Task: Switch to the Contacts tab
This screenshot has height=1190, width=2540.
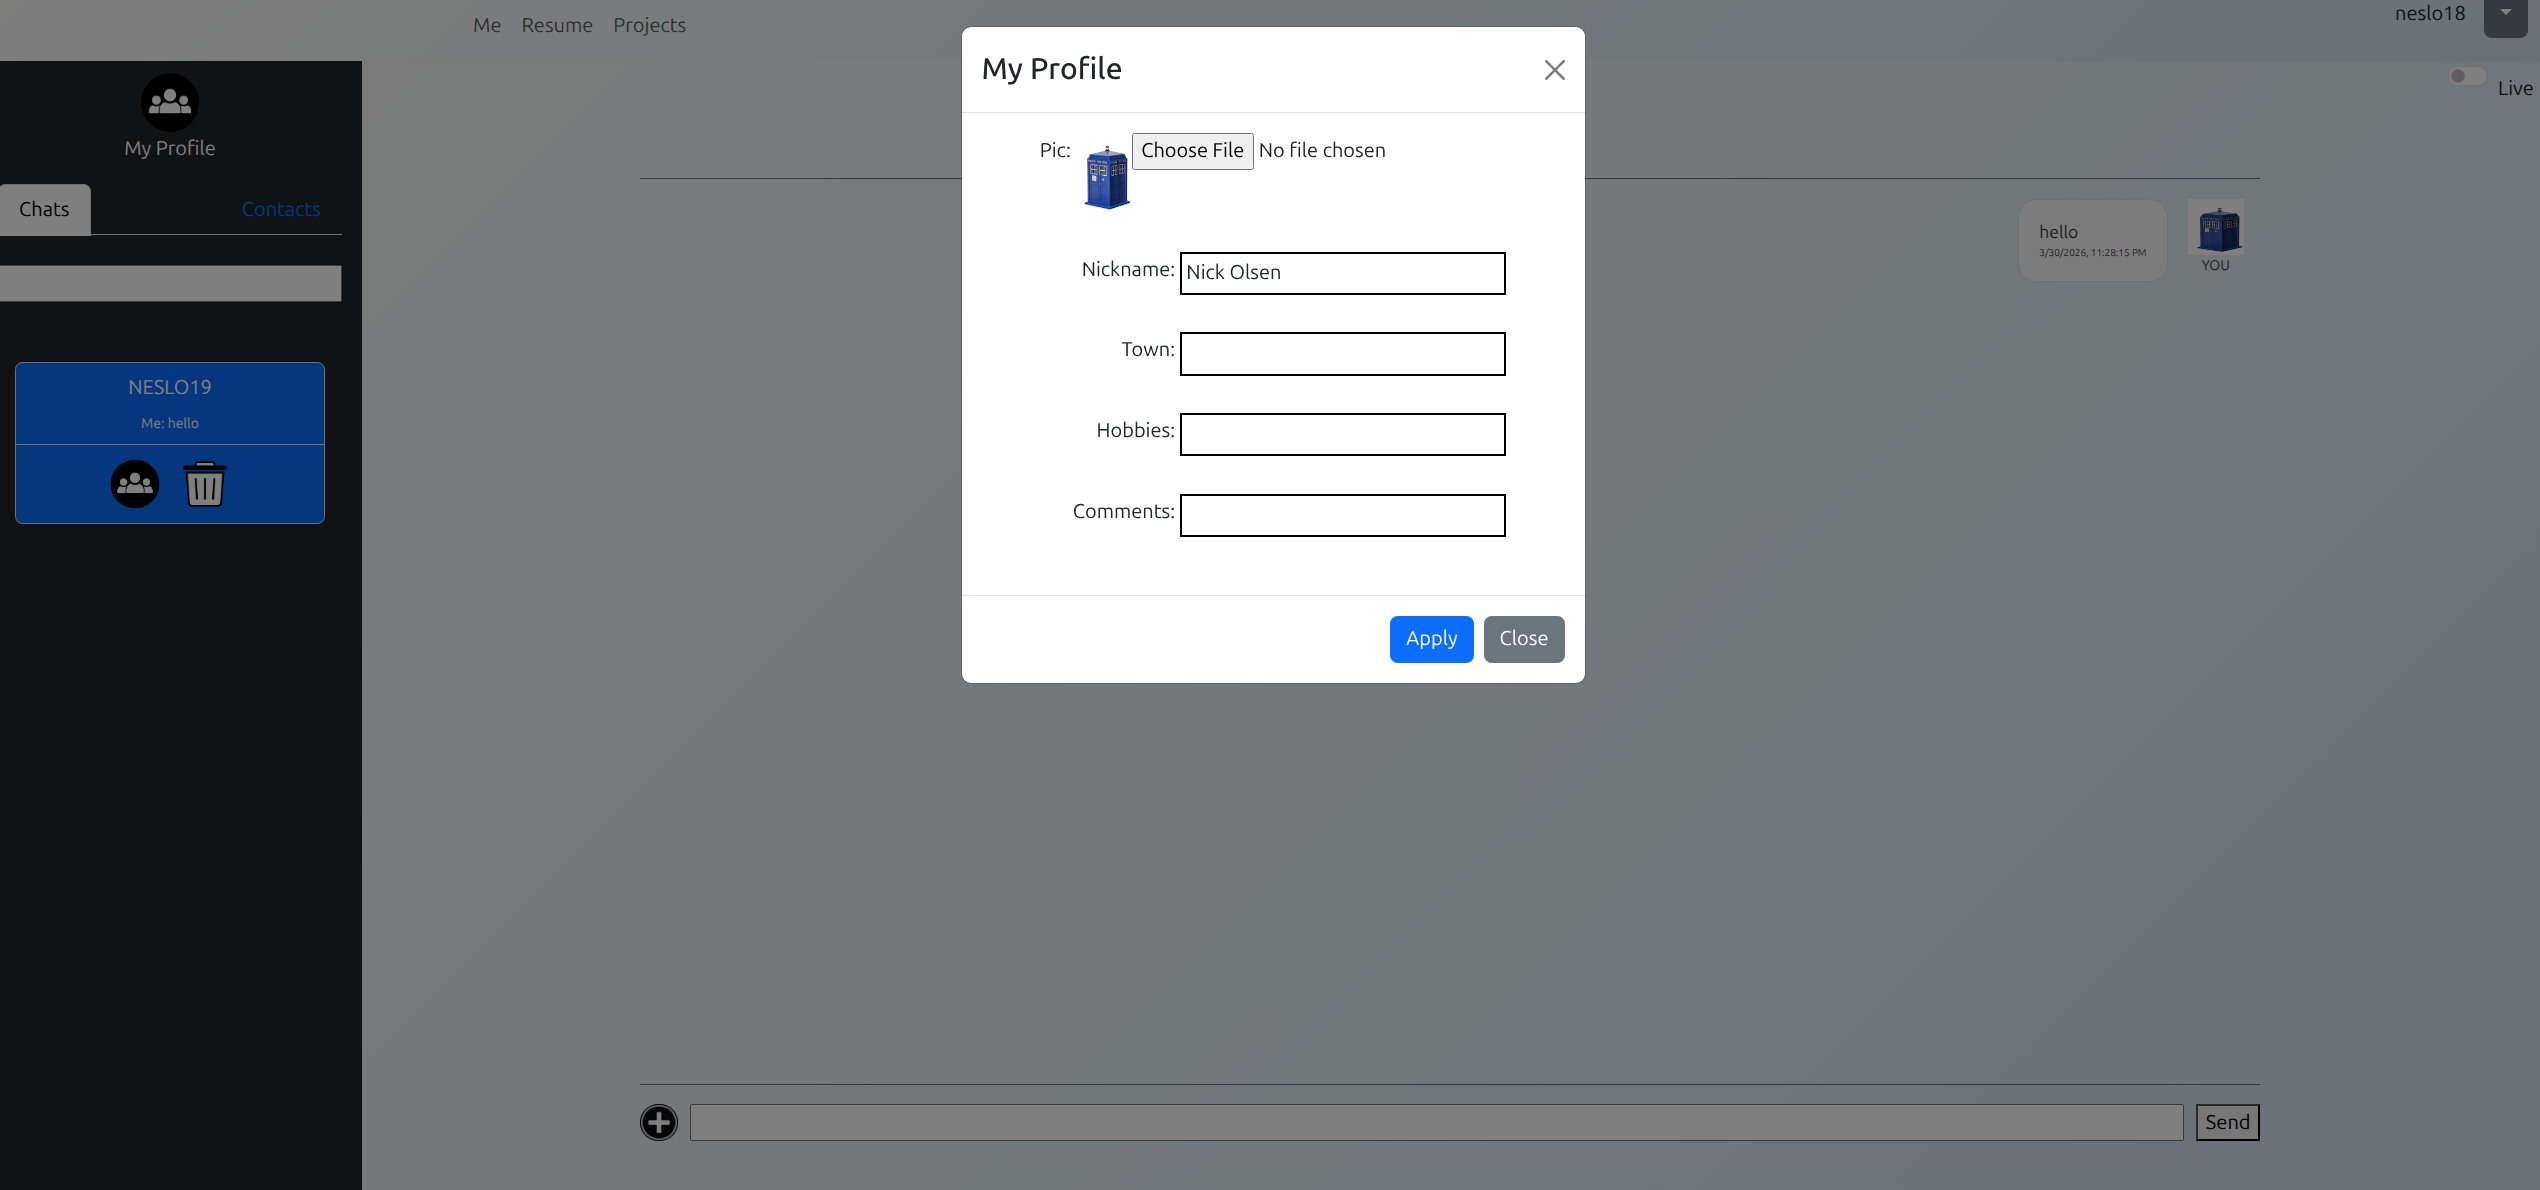Action: pos(281,209)
